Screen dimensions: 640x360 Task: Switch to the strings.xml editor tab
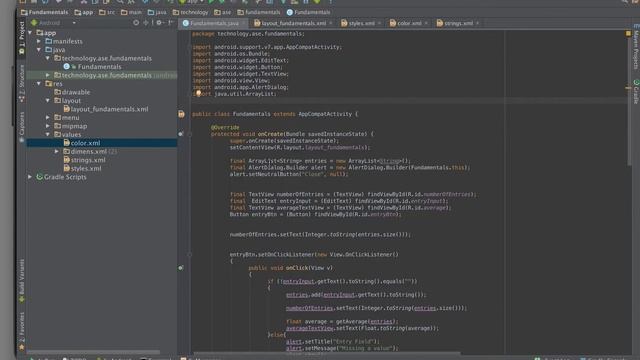[x=458, y=23]
